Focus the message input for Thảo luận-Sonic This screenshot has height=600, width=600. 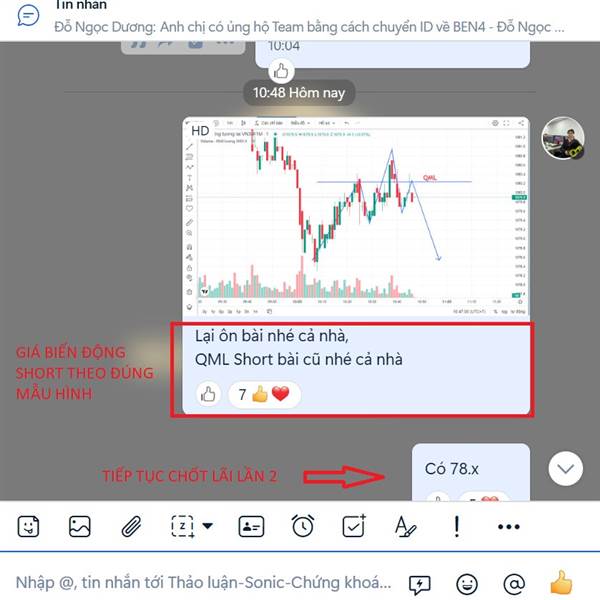point(204,583)
